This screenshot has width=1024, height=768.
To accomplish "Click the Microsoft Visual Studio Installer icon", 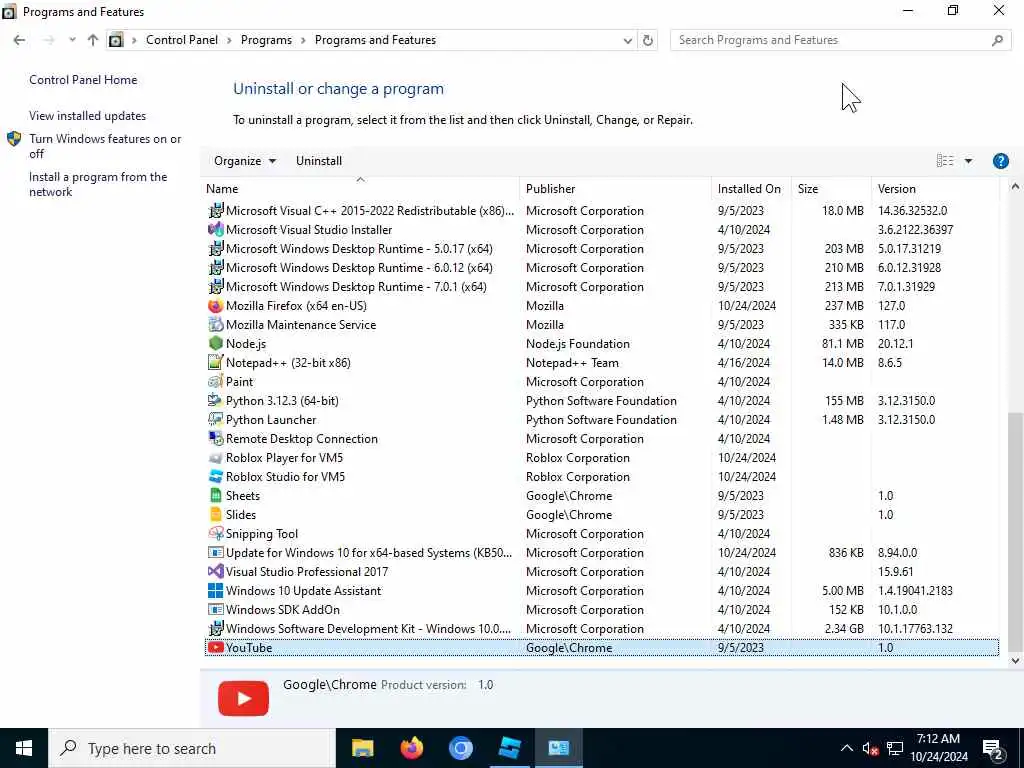I will click(215, 230).
